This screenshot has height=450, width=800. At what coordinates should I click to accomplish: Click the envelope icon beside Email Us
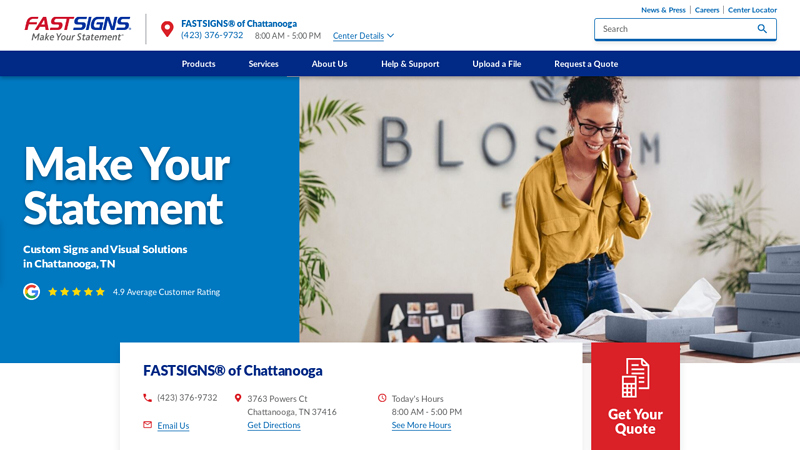147,424
